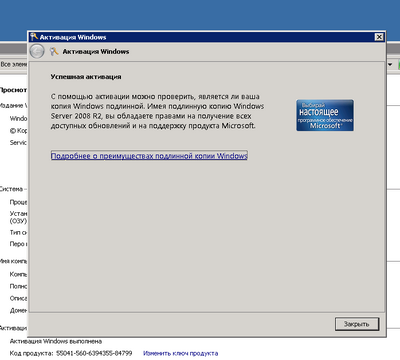
Task: Click the product code 55041-560-6394355-84799 text
Action: 94,353
